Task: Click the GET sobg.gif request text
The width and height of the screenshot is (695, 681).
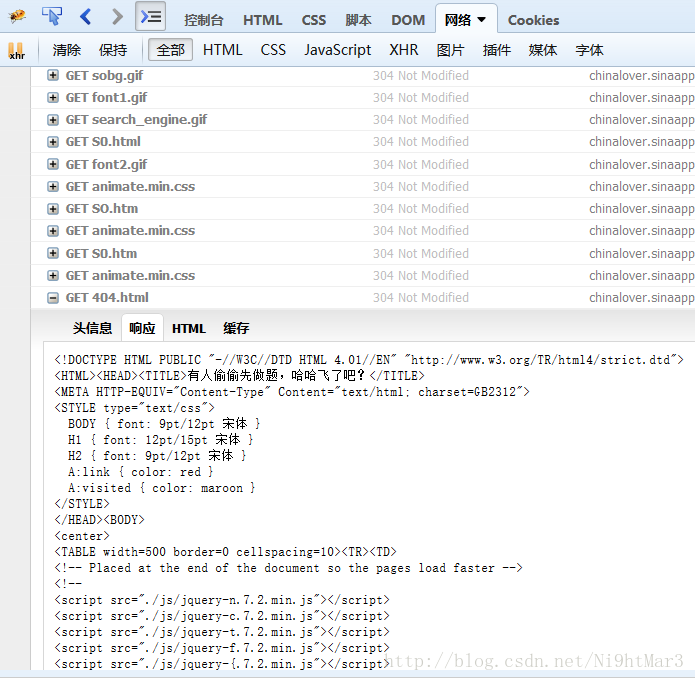Action: (104, 76)
